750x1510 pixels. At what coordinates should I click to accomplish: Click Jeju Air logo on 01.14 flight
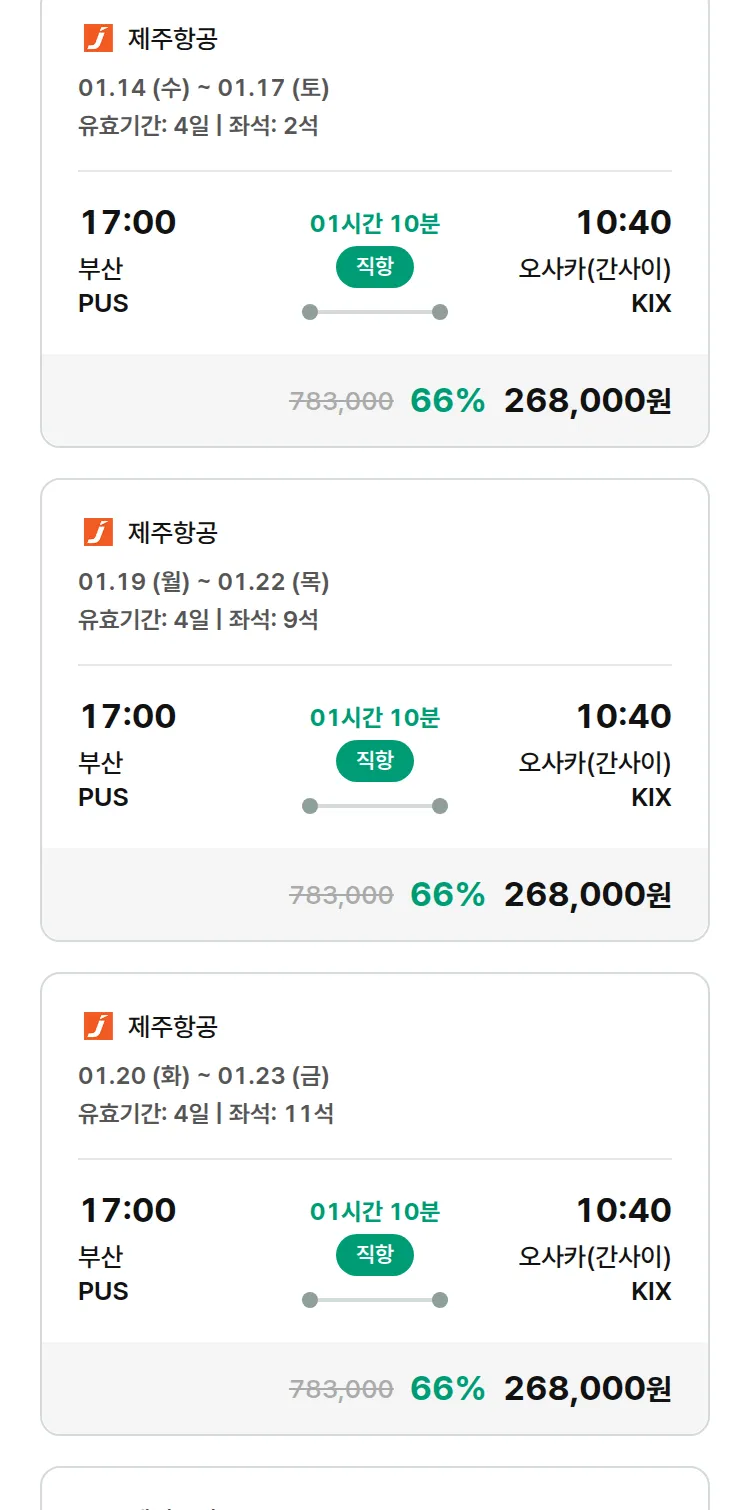[x=98, y=38]
